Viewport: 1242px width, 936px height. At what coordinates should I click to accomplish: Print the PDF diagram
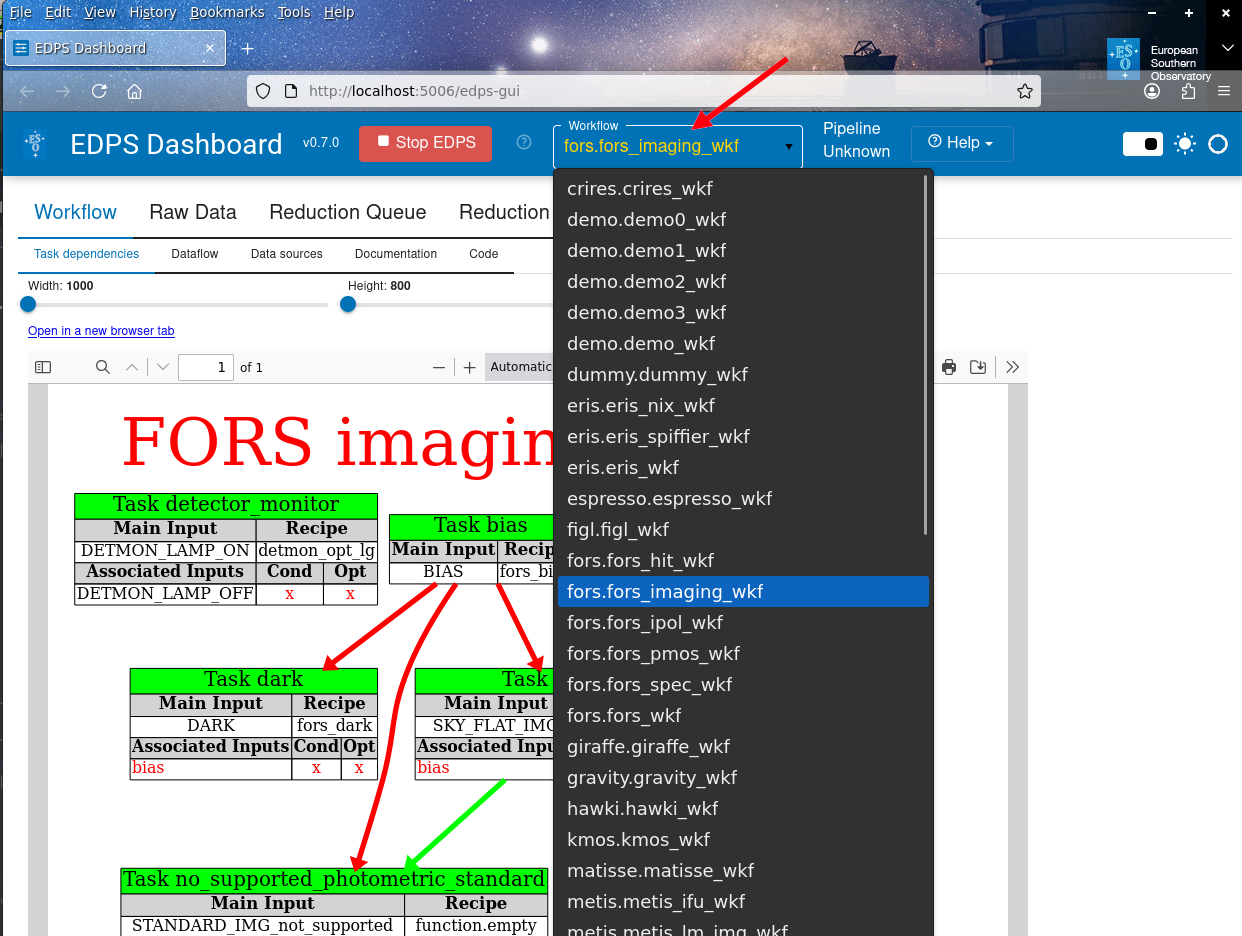(949, 367)
